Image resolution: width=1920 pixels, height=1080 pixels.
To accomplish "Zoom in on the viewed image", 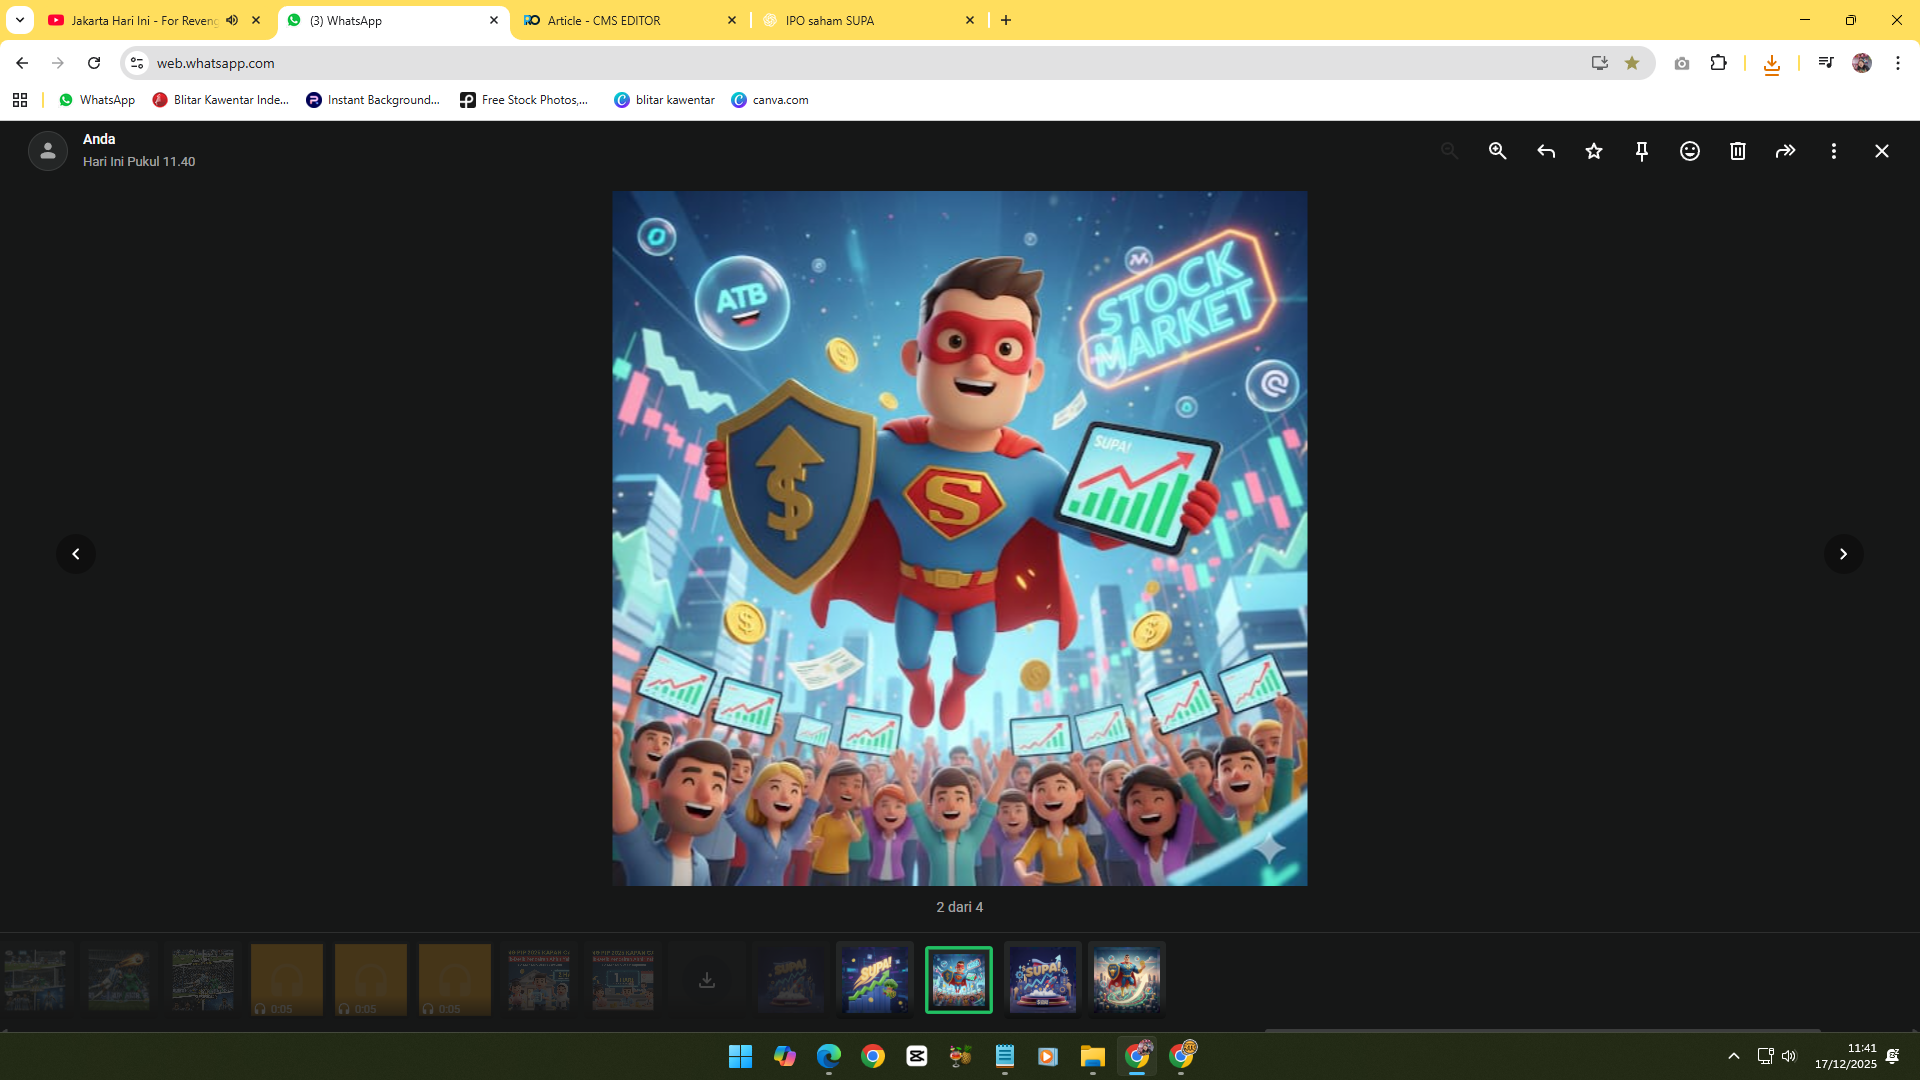I will 1497,151.
